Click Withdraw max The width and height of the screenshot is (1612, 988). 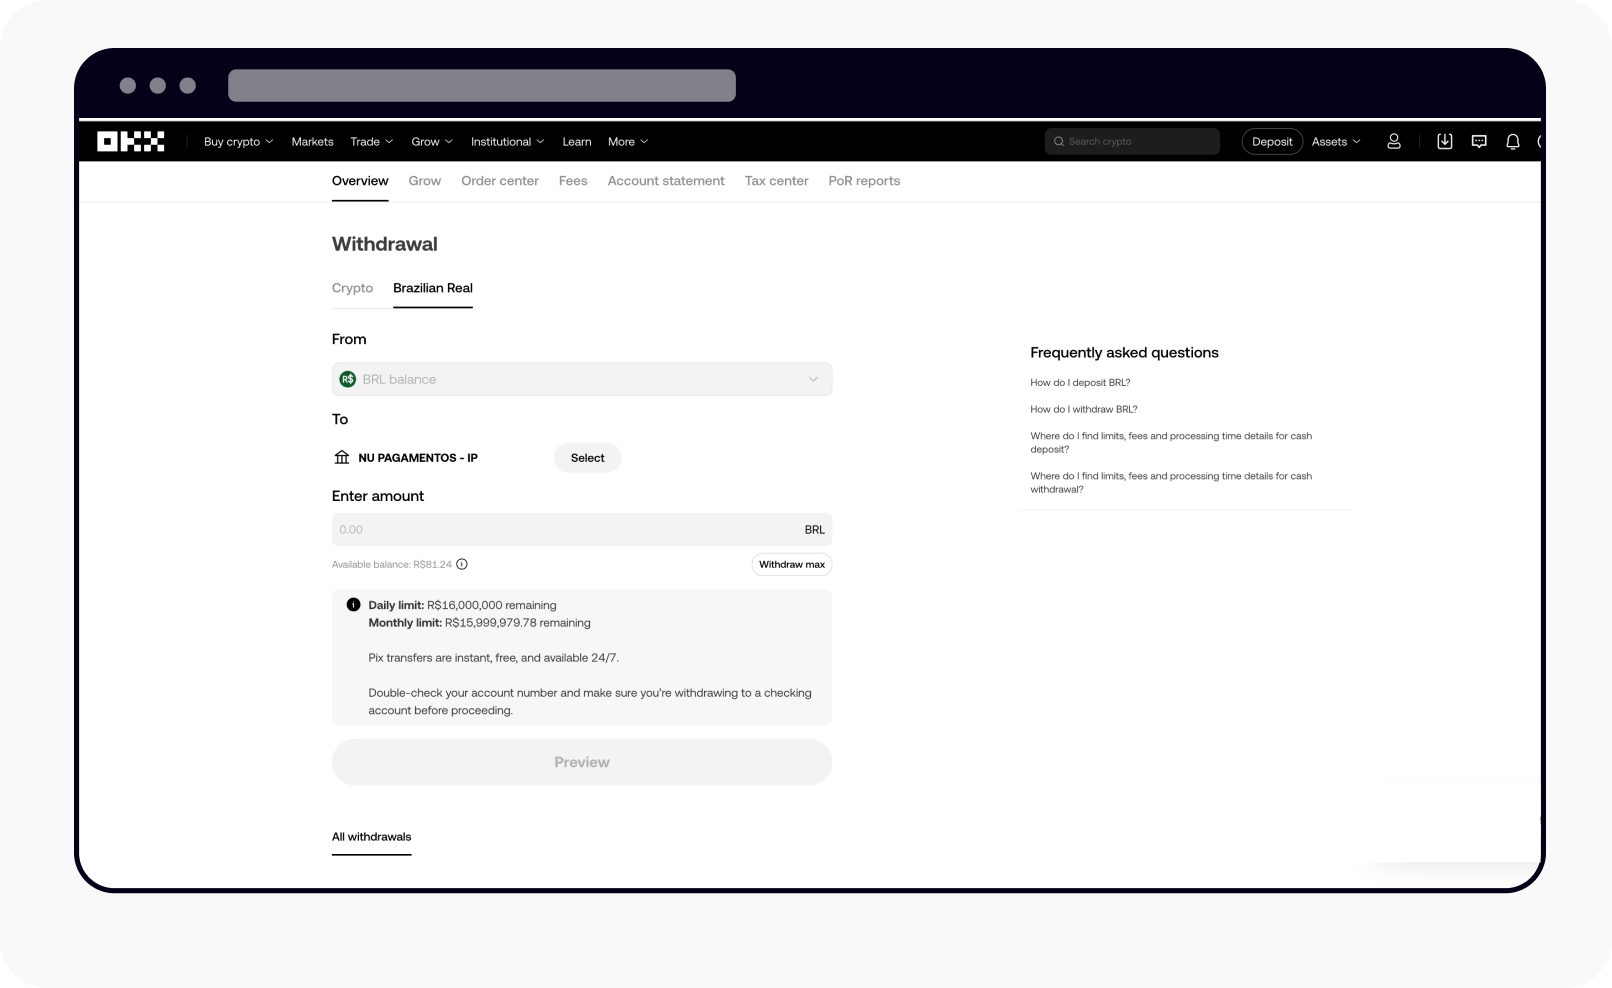point(791,564)
